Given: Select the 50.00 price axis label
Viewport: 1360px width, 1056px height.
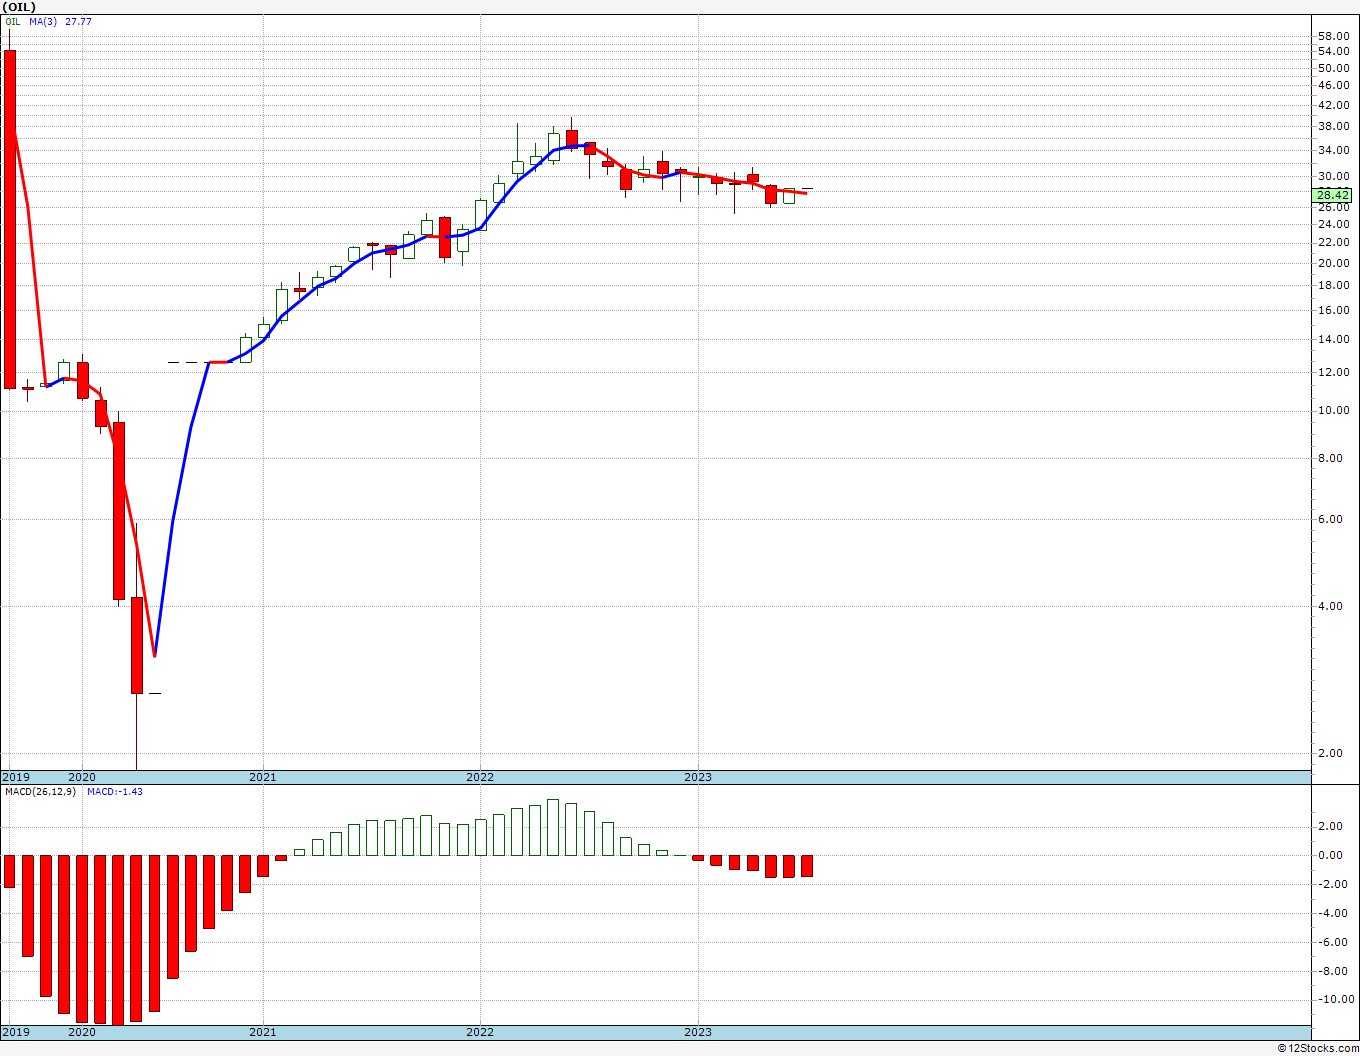Looking at the screenshot, I should [1334, 68].
